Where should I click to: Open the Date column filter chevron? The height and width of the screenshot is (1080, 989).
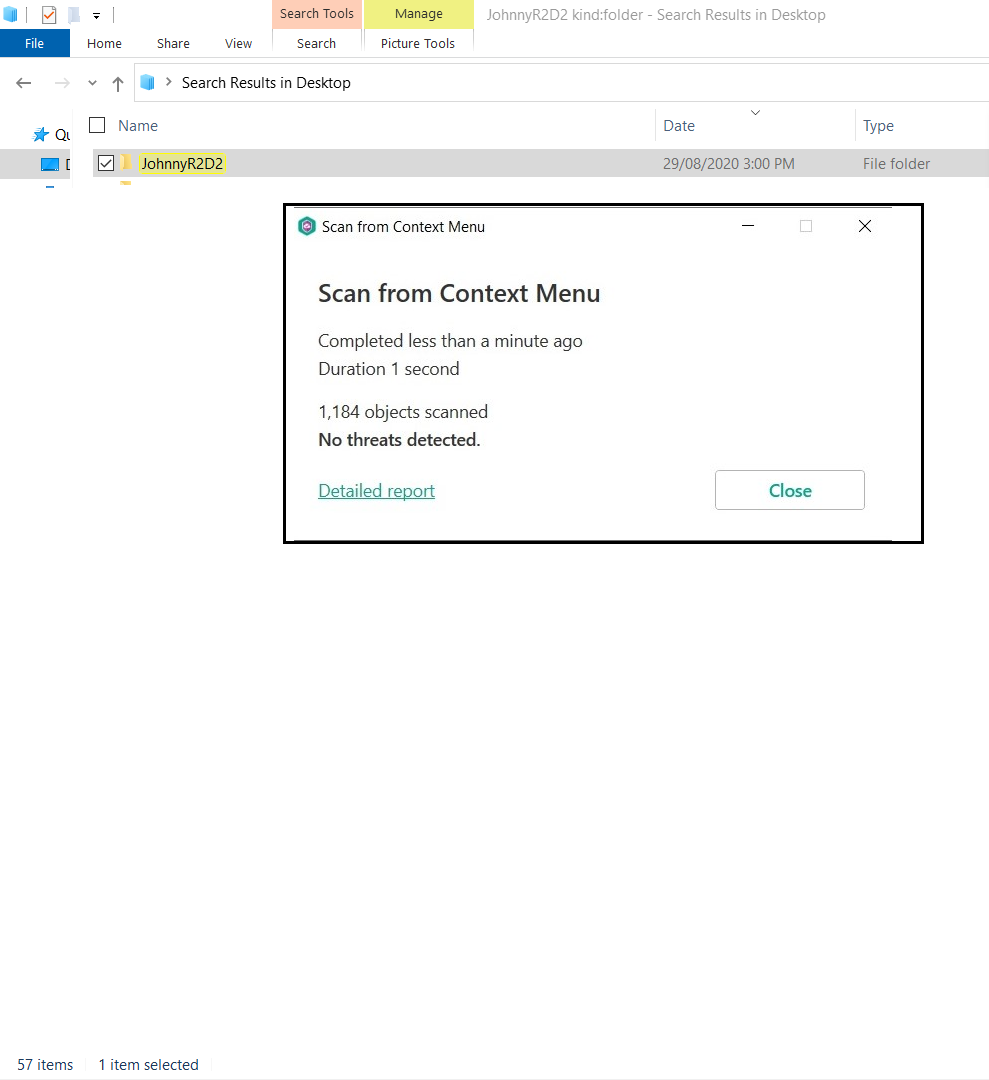click(755, 112)
